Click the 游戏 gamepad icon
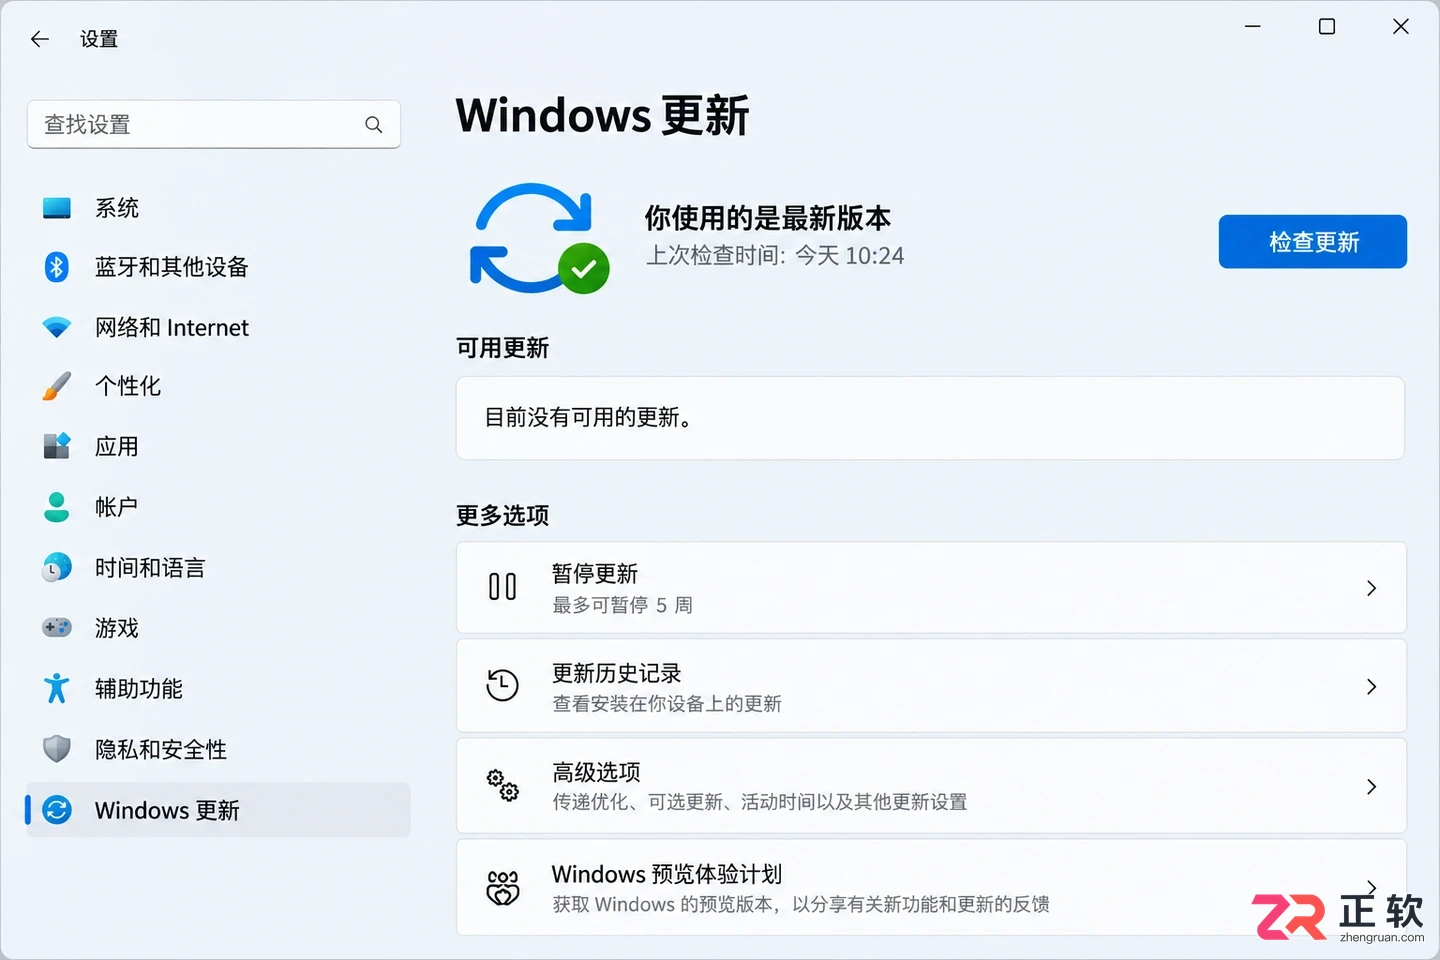This screenshot has height=960, width=1440. [x=57, y=627]
